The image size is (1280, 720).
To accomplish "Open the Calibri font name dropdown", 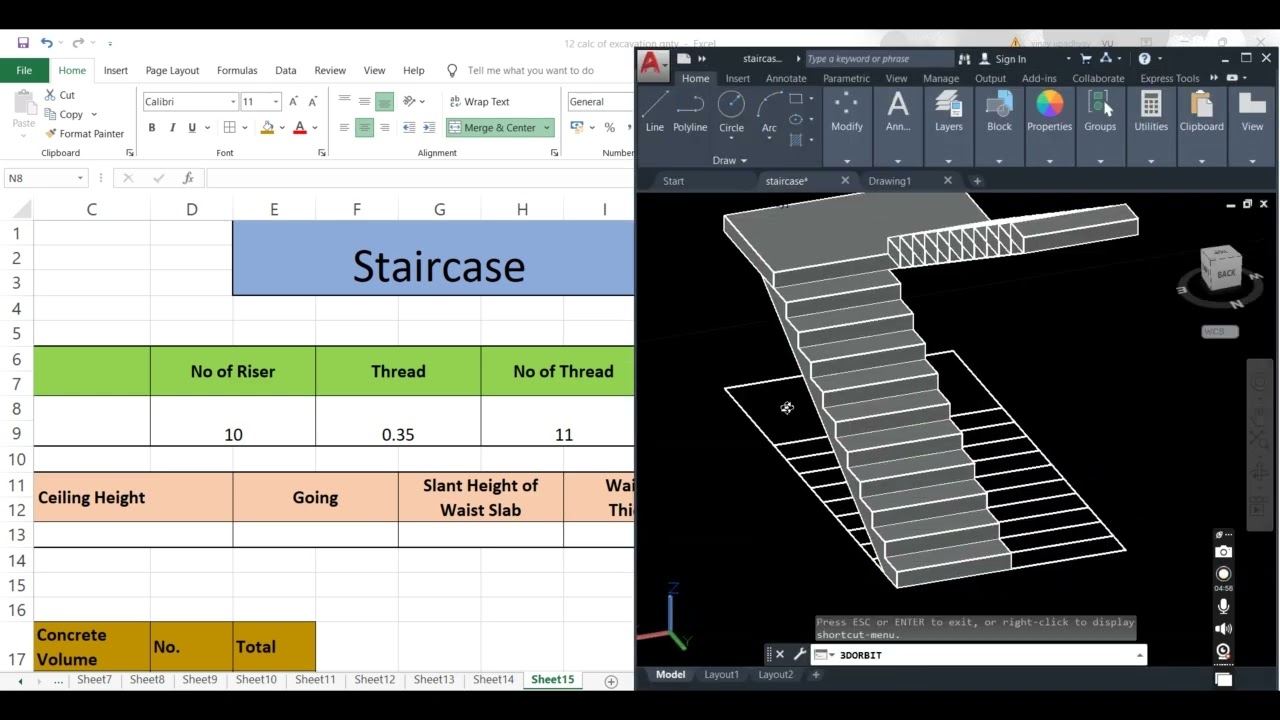I will pyautogui.click(x=233, y=102).
